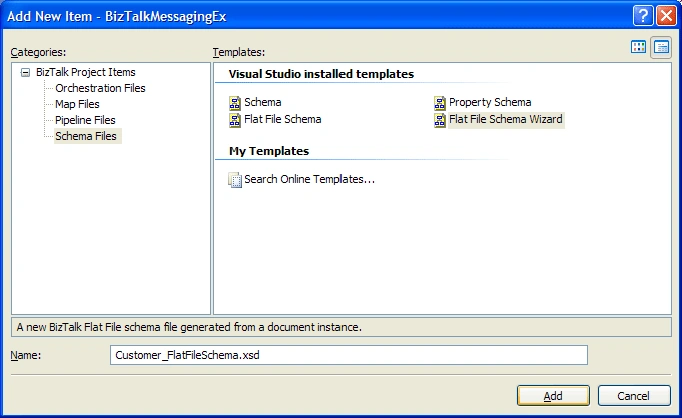Select the Flat File Schema template icon

pyautogui.click(x=235, y=120)
